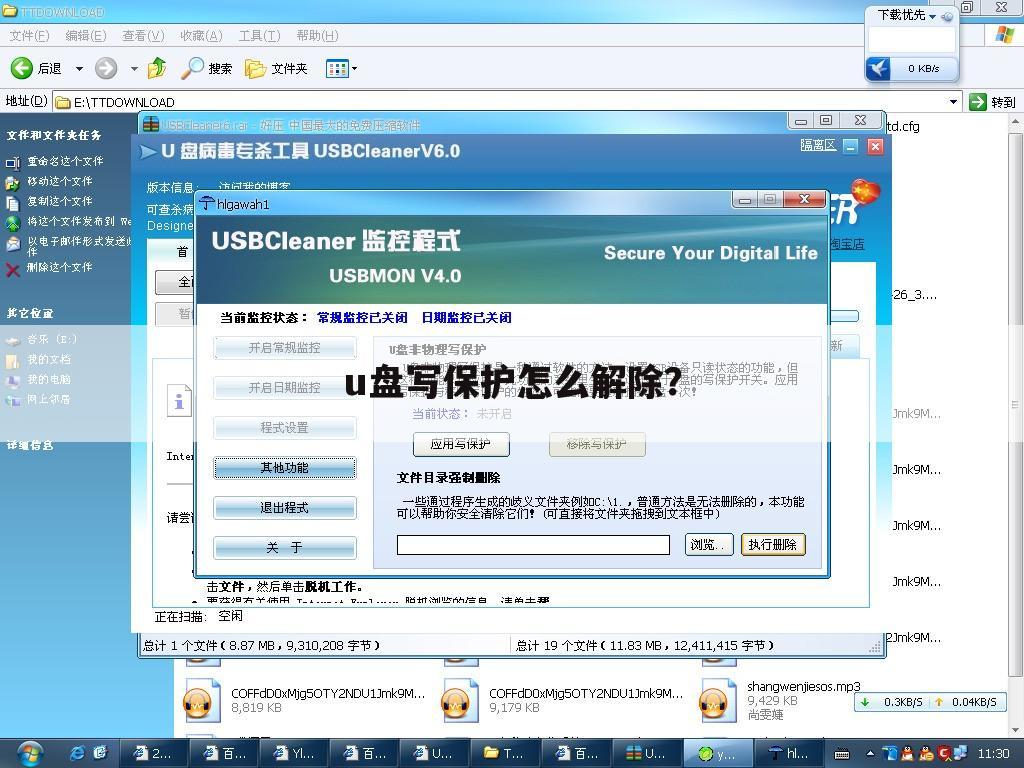Show hidden tray icons arrow
This screenshot has height=768, width=1024.
pos(870,754)
